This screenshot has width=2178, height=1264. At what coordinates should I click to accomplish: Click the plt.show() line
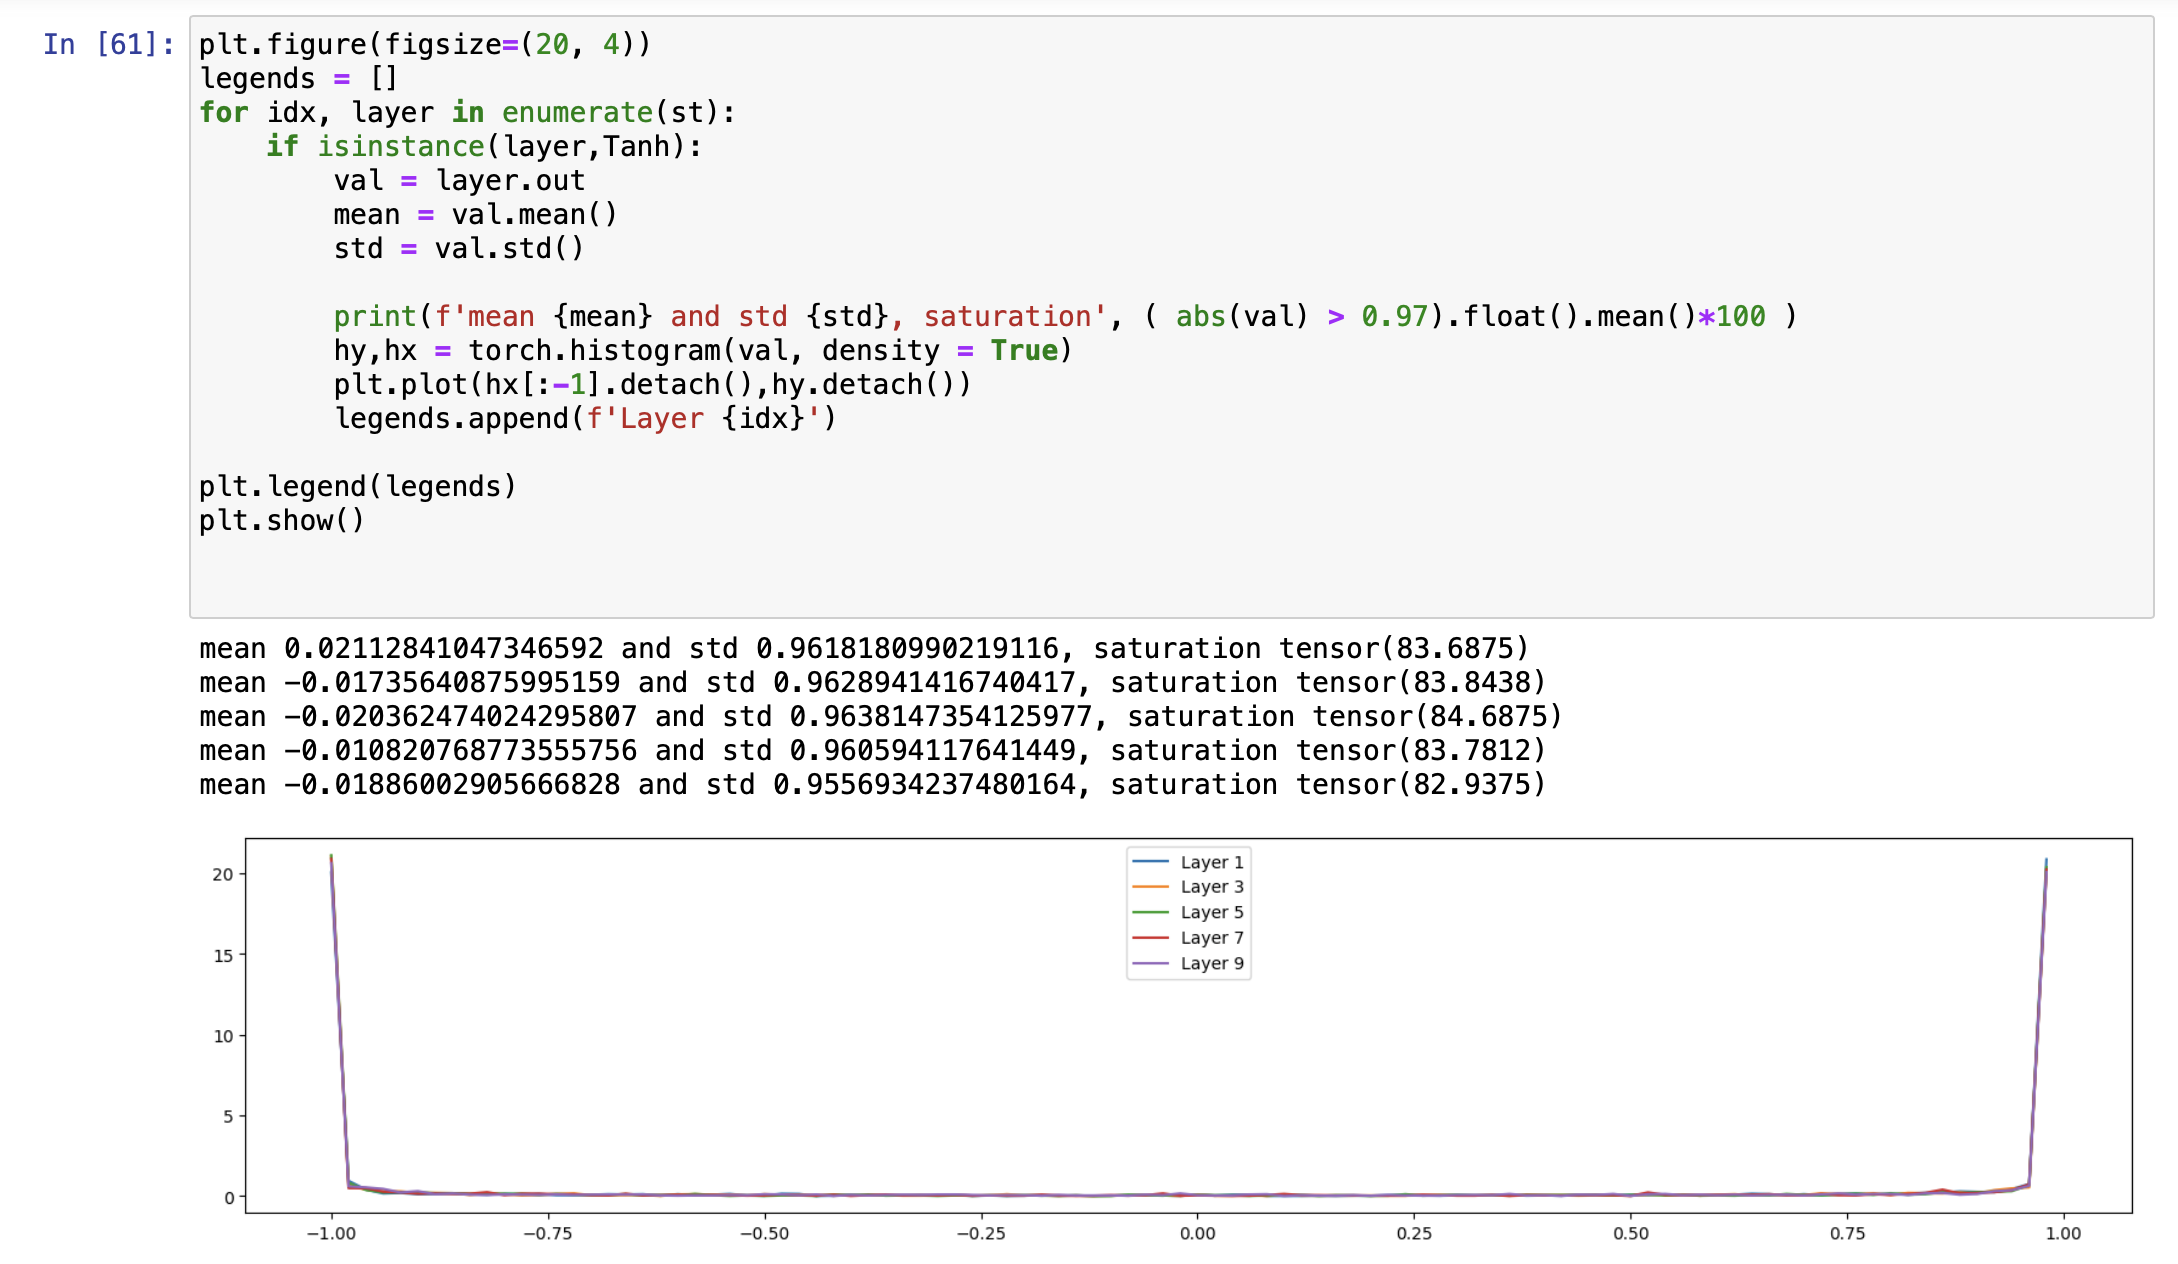(281, 520)
